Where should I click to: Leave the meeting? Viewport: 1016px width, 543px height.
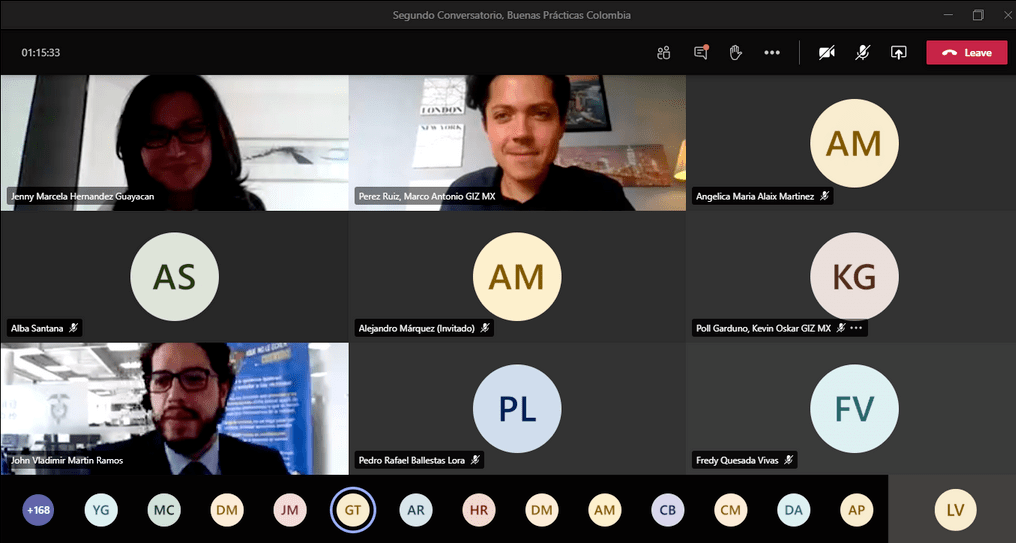pos(966,53)
